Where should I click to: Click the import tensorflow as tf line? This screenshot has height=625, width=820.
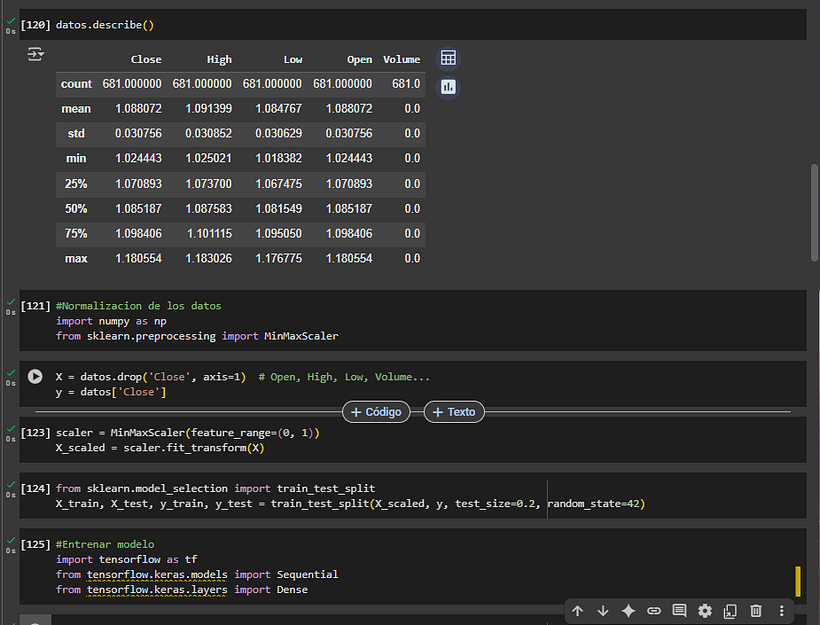click(127, 560)
